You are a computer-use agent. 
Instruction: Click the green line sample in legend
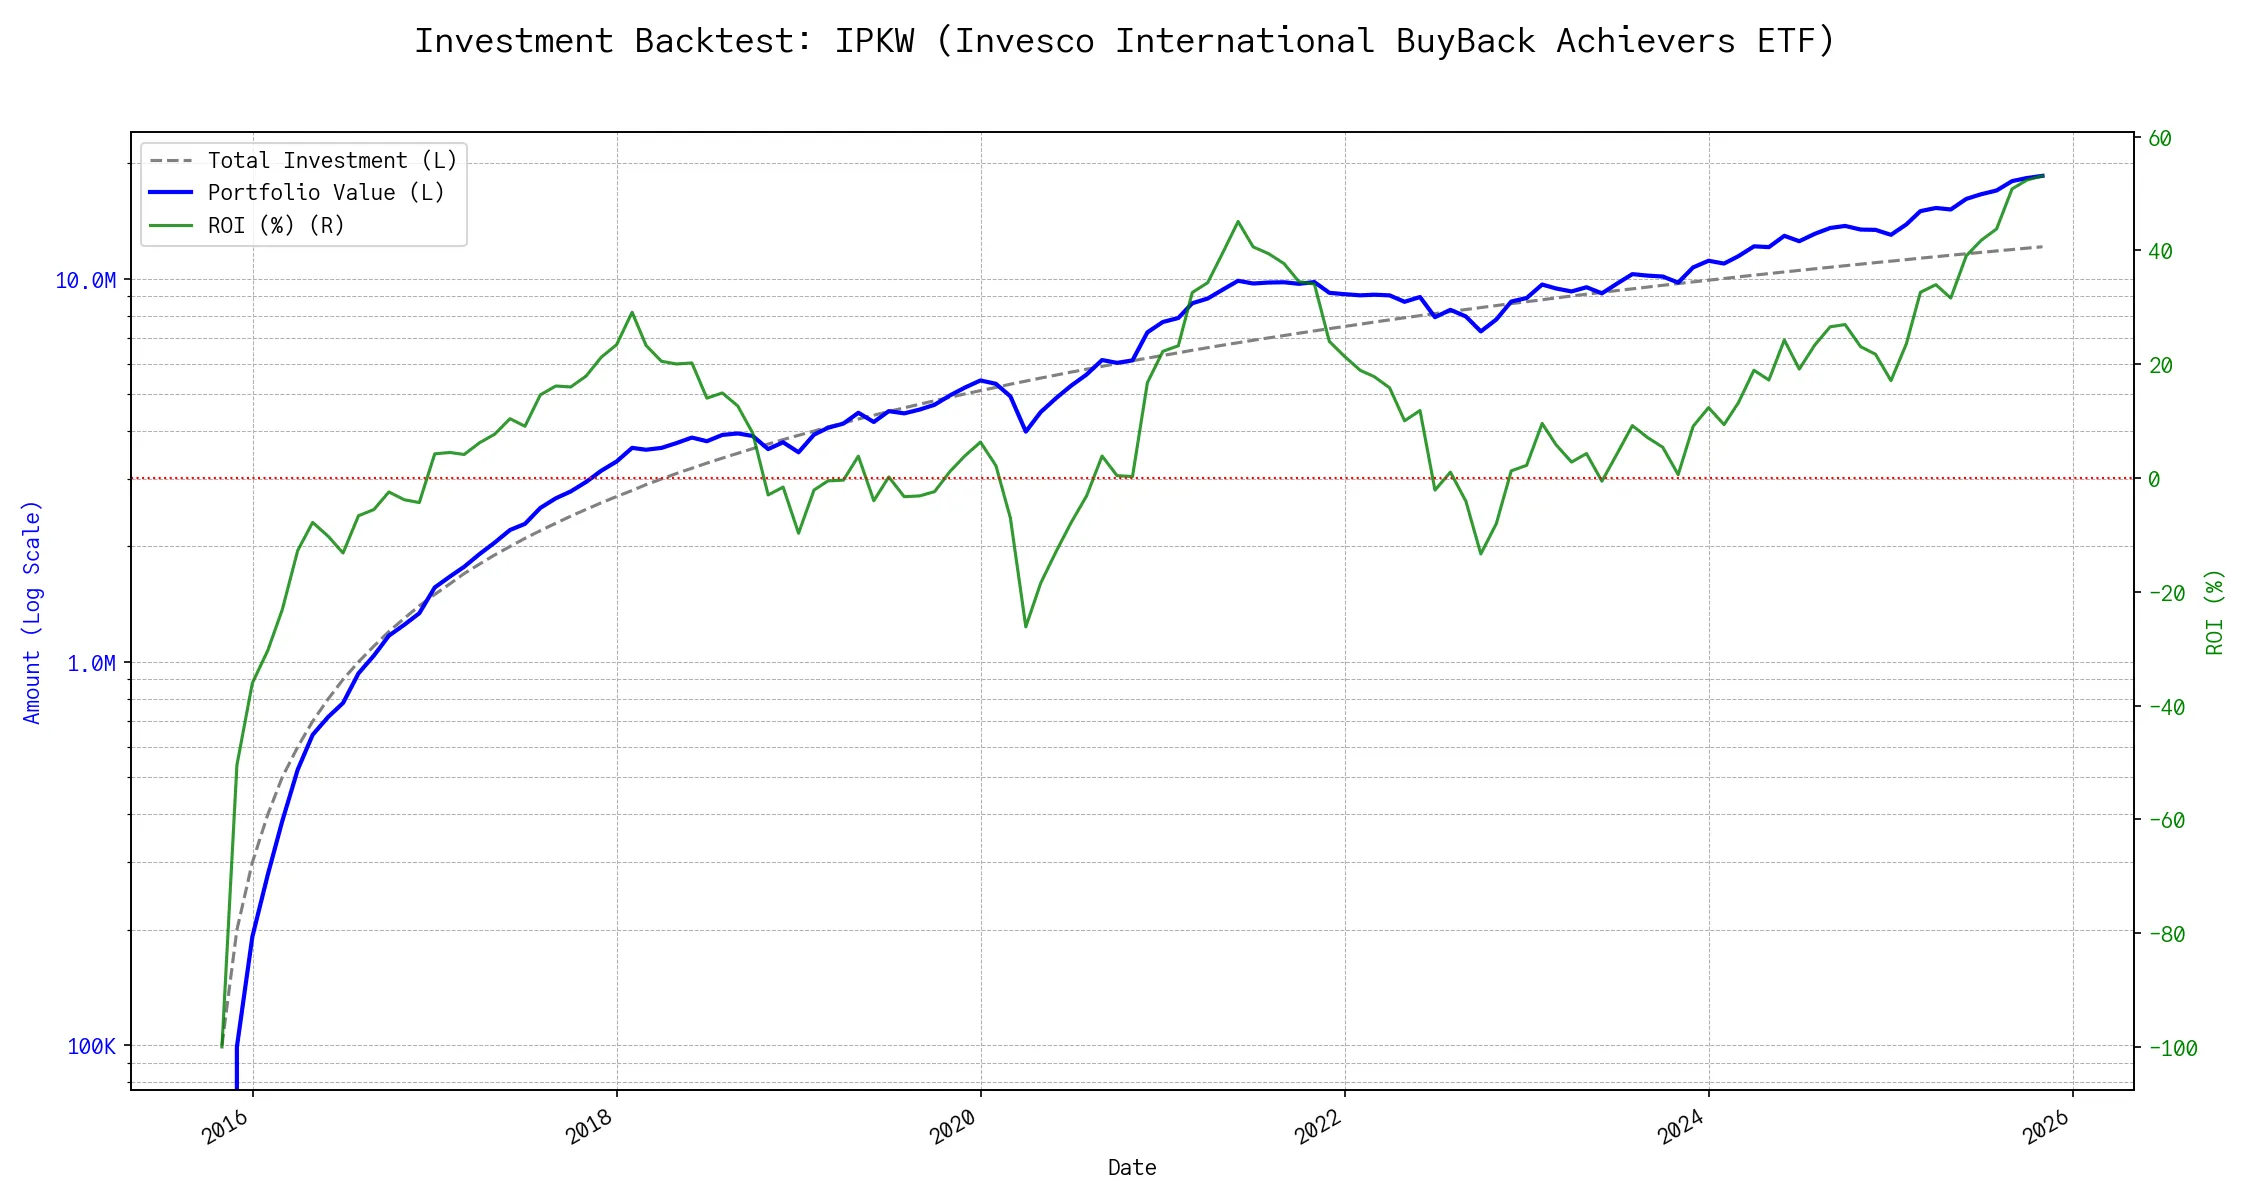(171, 226)
